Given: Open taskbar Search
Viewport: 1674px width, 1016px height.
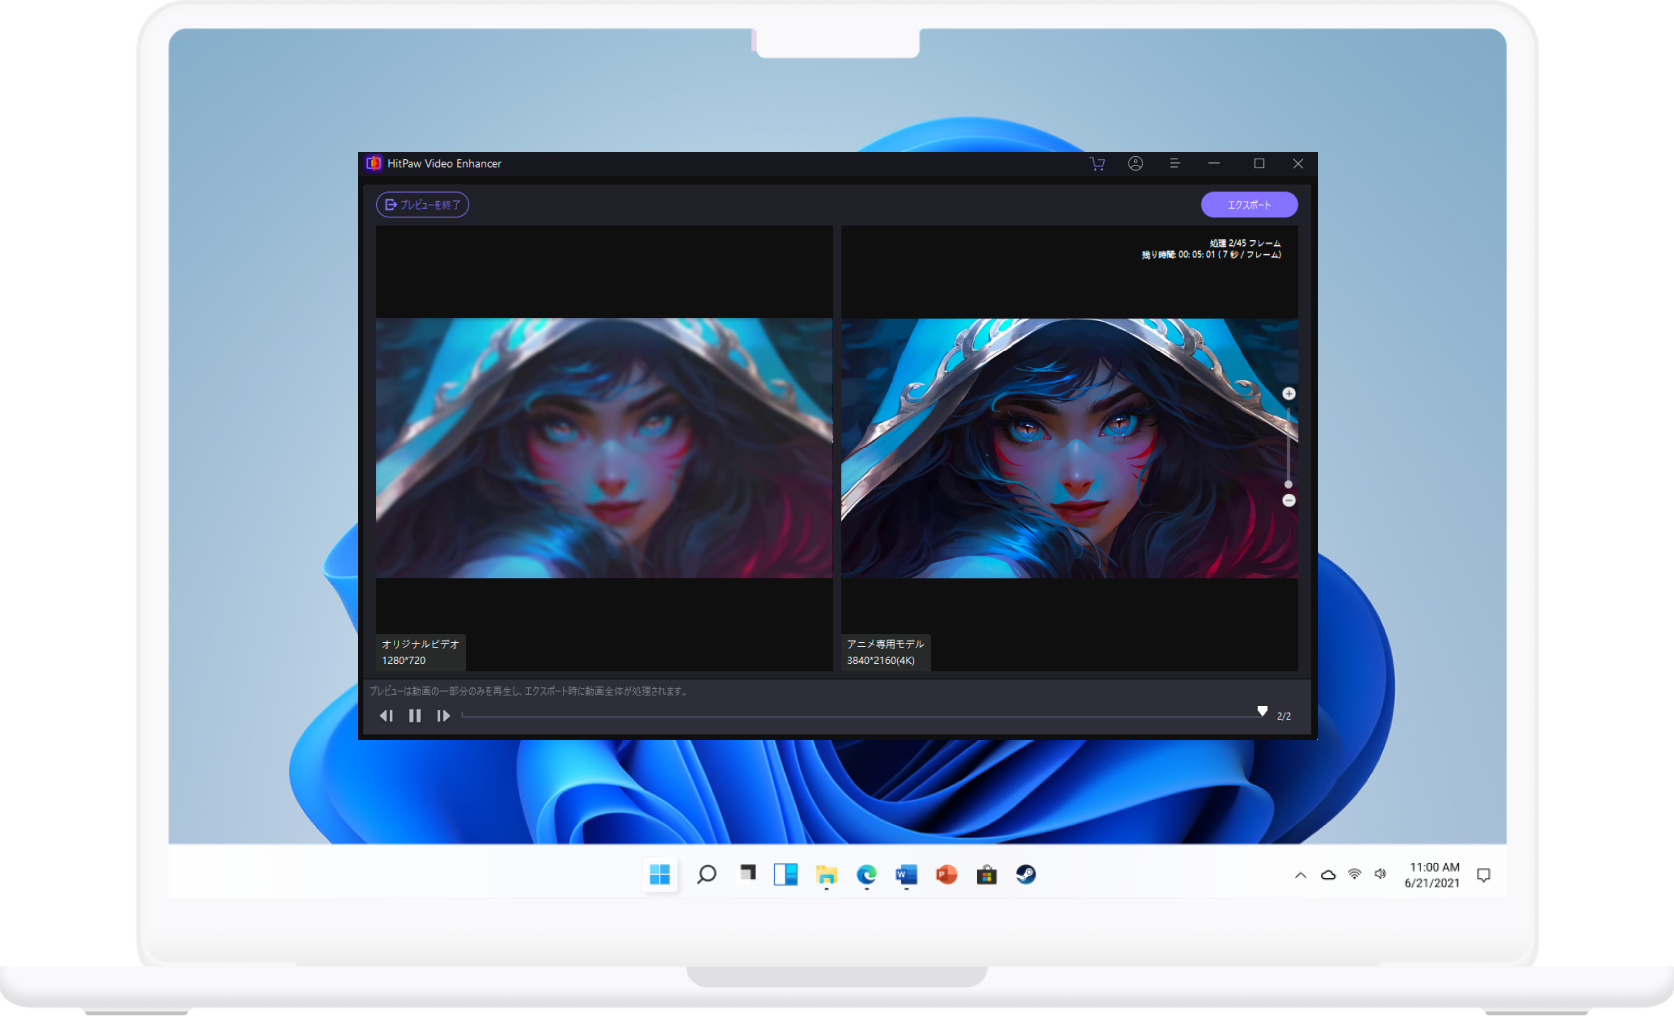Looking at the screenshot, I should 706,875.
